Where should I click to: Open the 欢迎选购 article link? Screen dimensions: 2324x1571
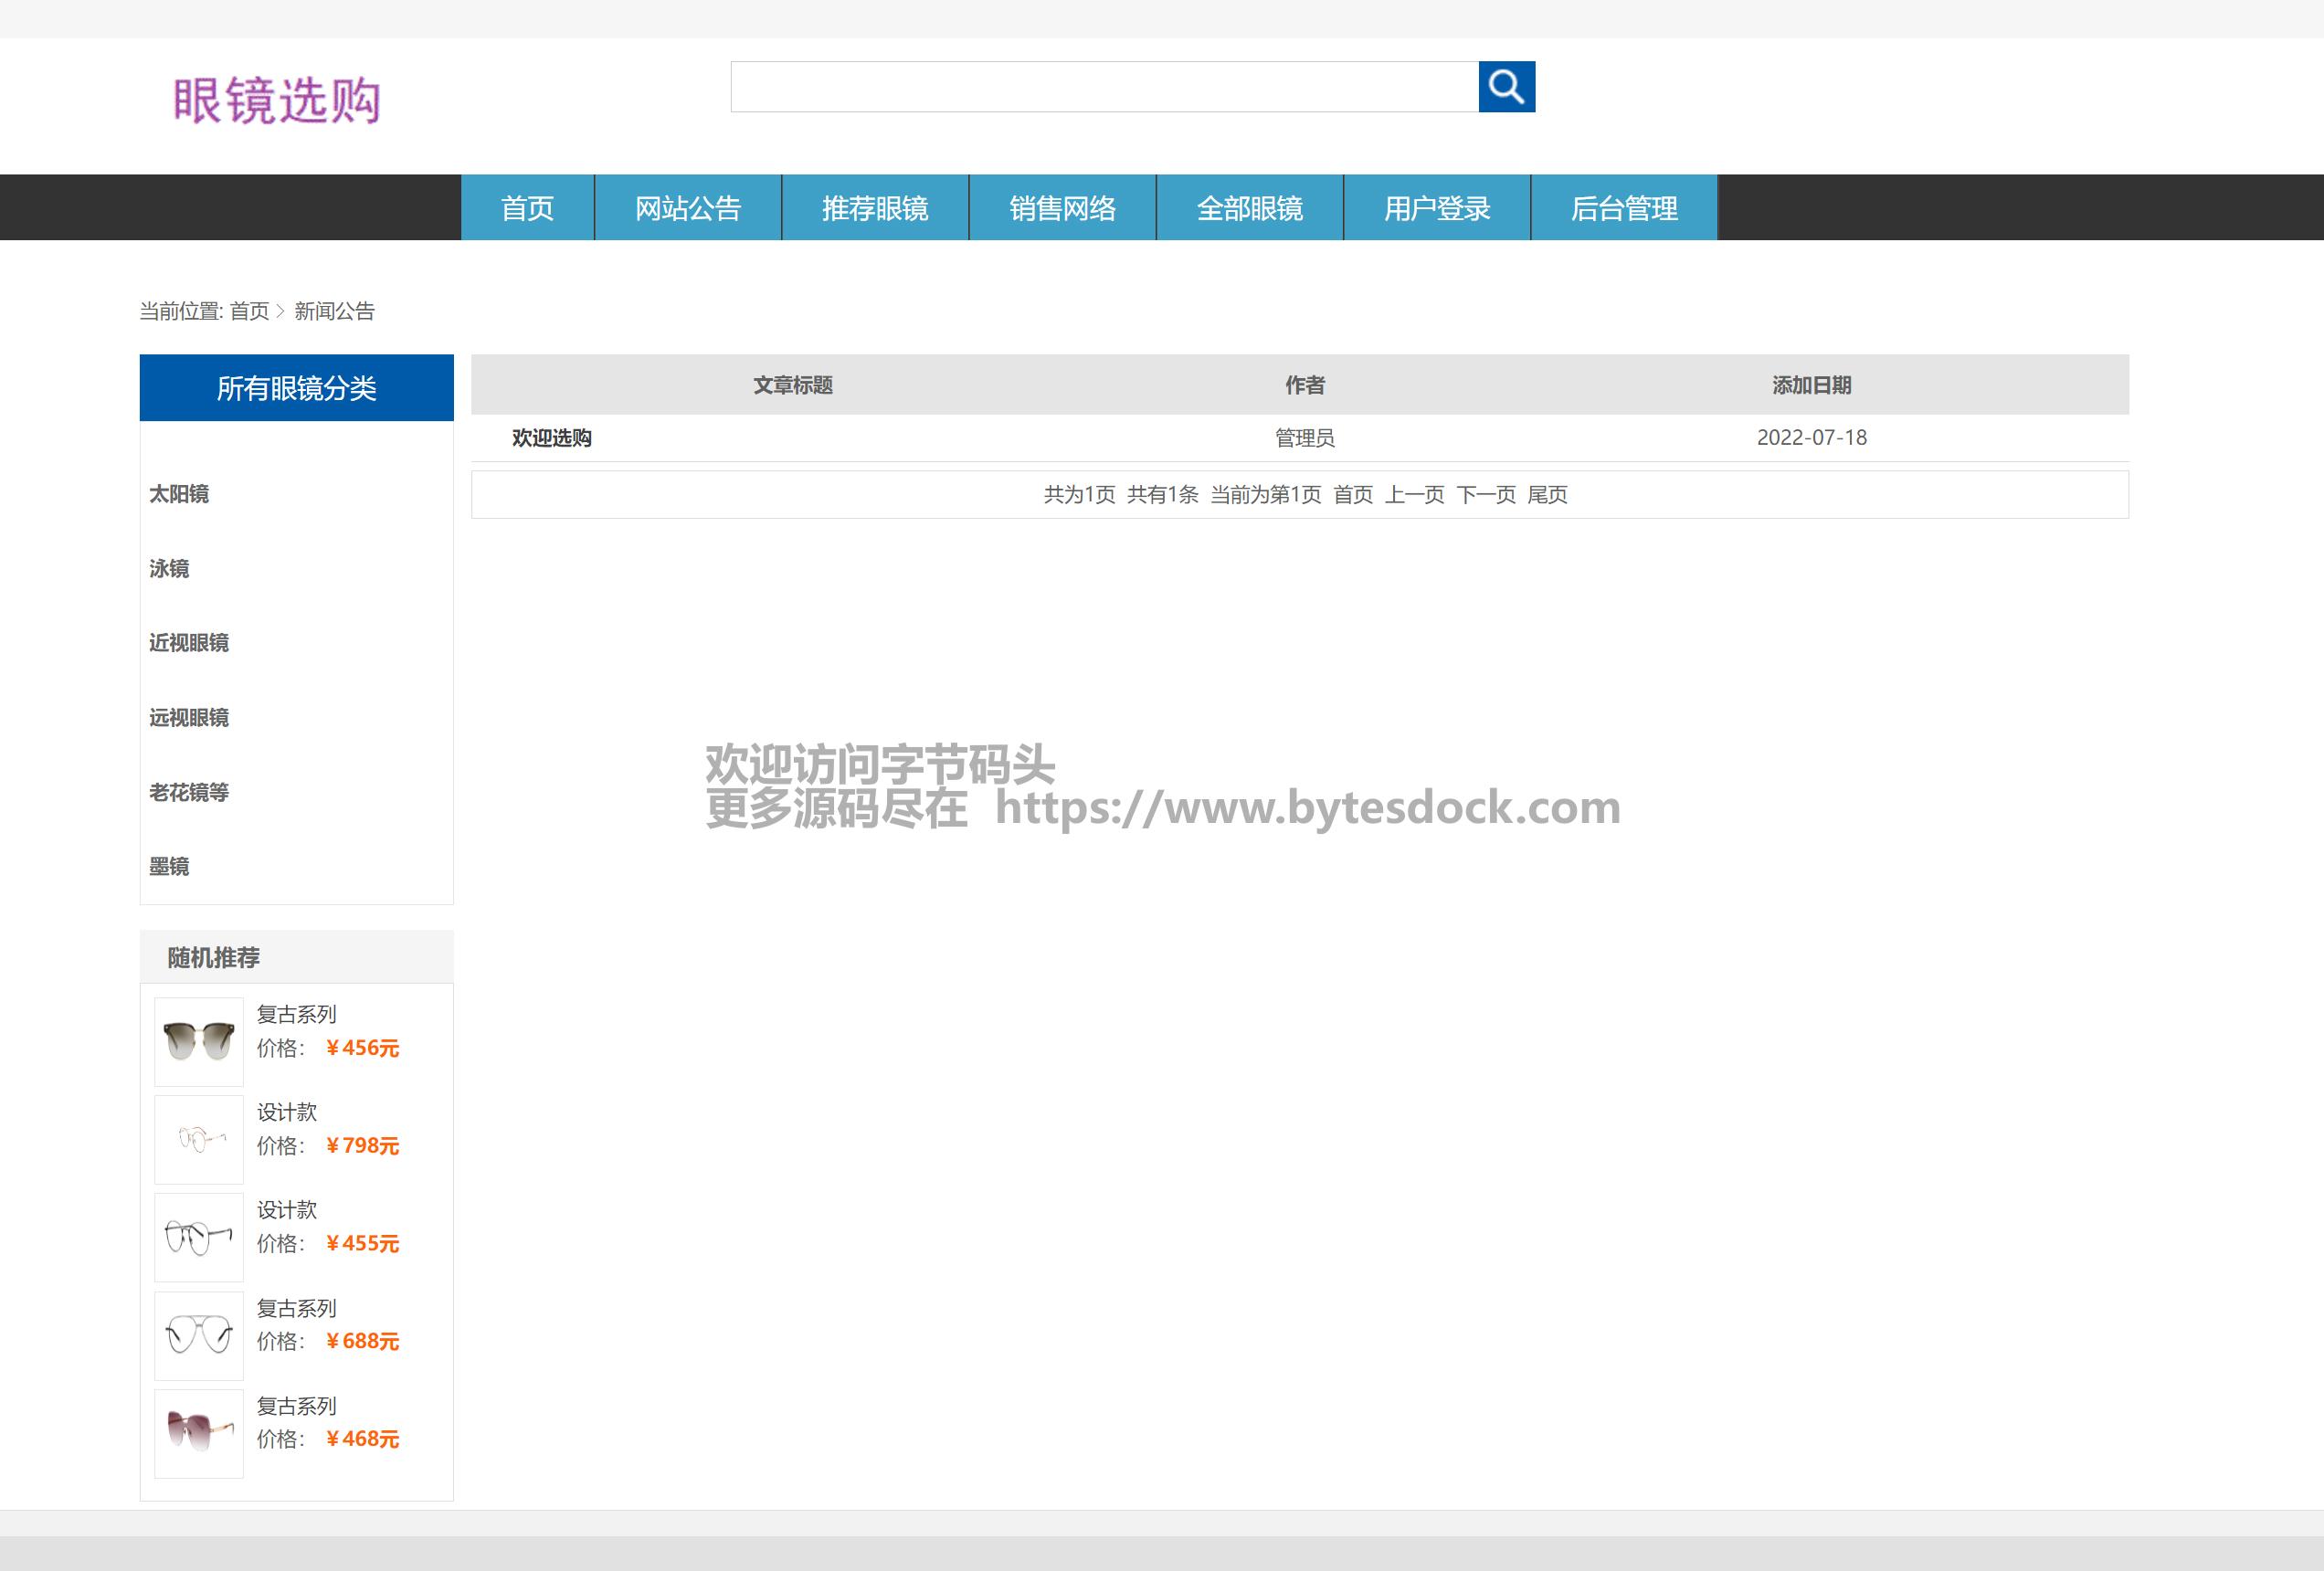point(552,438)
